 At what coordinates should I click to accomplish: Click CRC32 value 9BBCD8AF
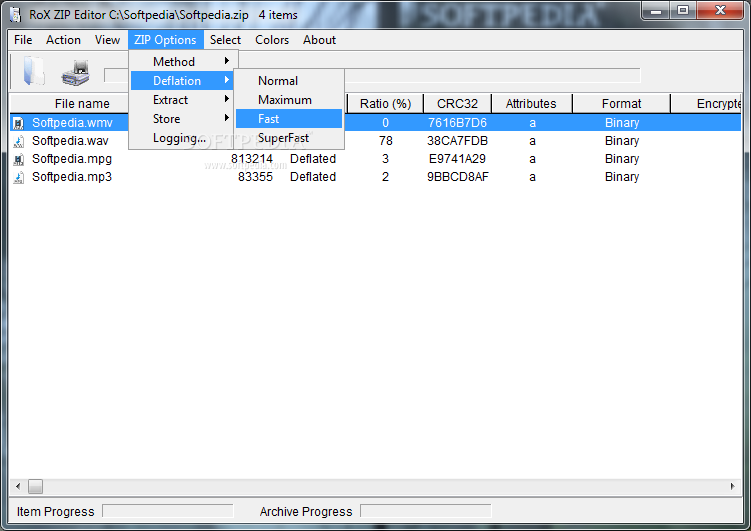point(458,177)
